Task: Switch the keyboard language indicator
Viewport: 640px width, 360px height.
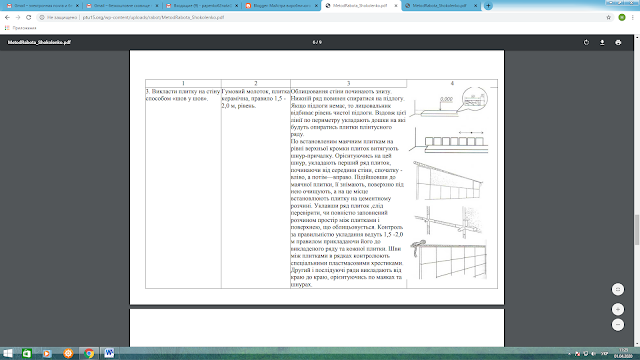Action: pyautogui.click(x=604, y=354)
